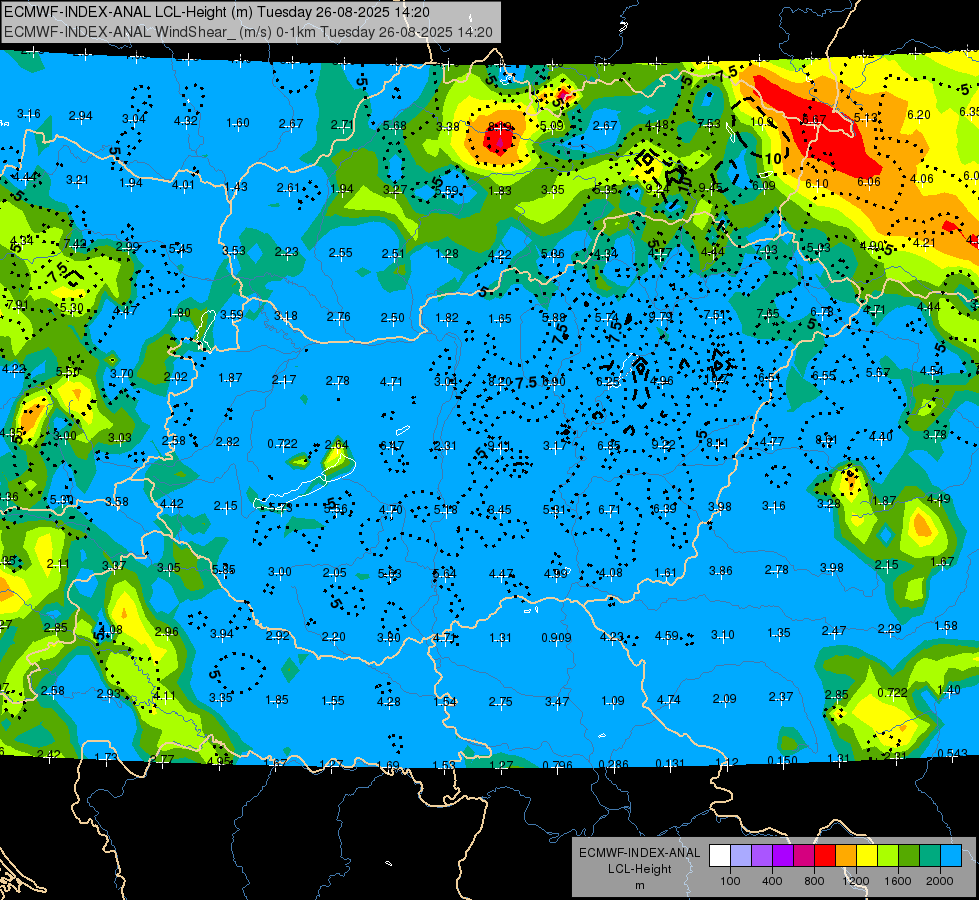Viewport: 979px width, 900px height.
Task: Click the wind shear value 10.9
Action: [x=762, y=122]
